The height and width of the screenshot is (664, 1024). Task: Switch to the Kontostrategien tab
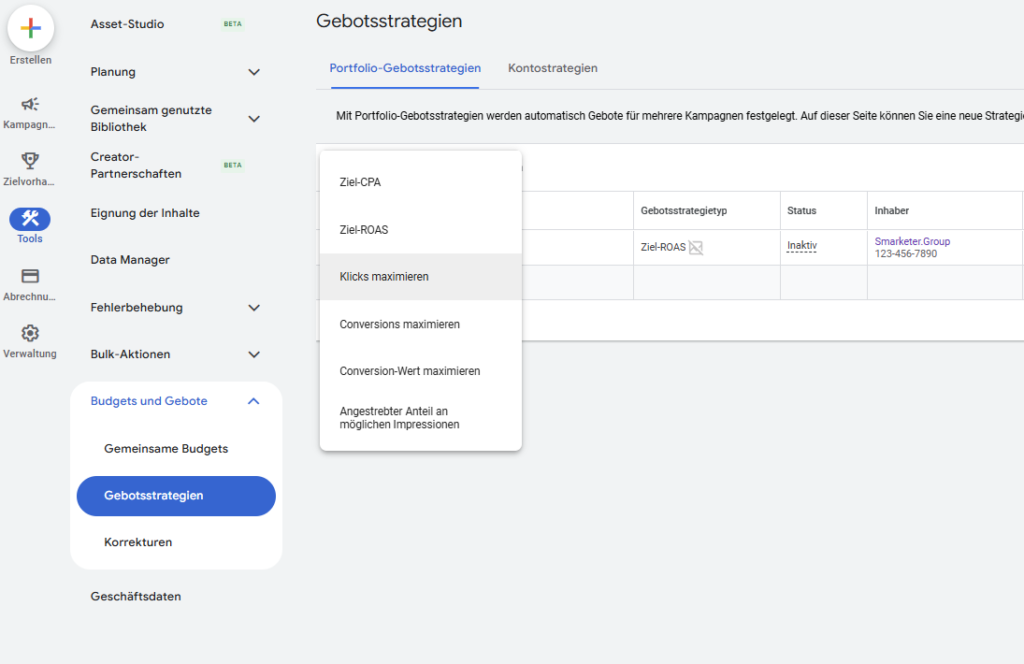tap(552, 69)
